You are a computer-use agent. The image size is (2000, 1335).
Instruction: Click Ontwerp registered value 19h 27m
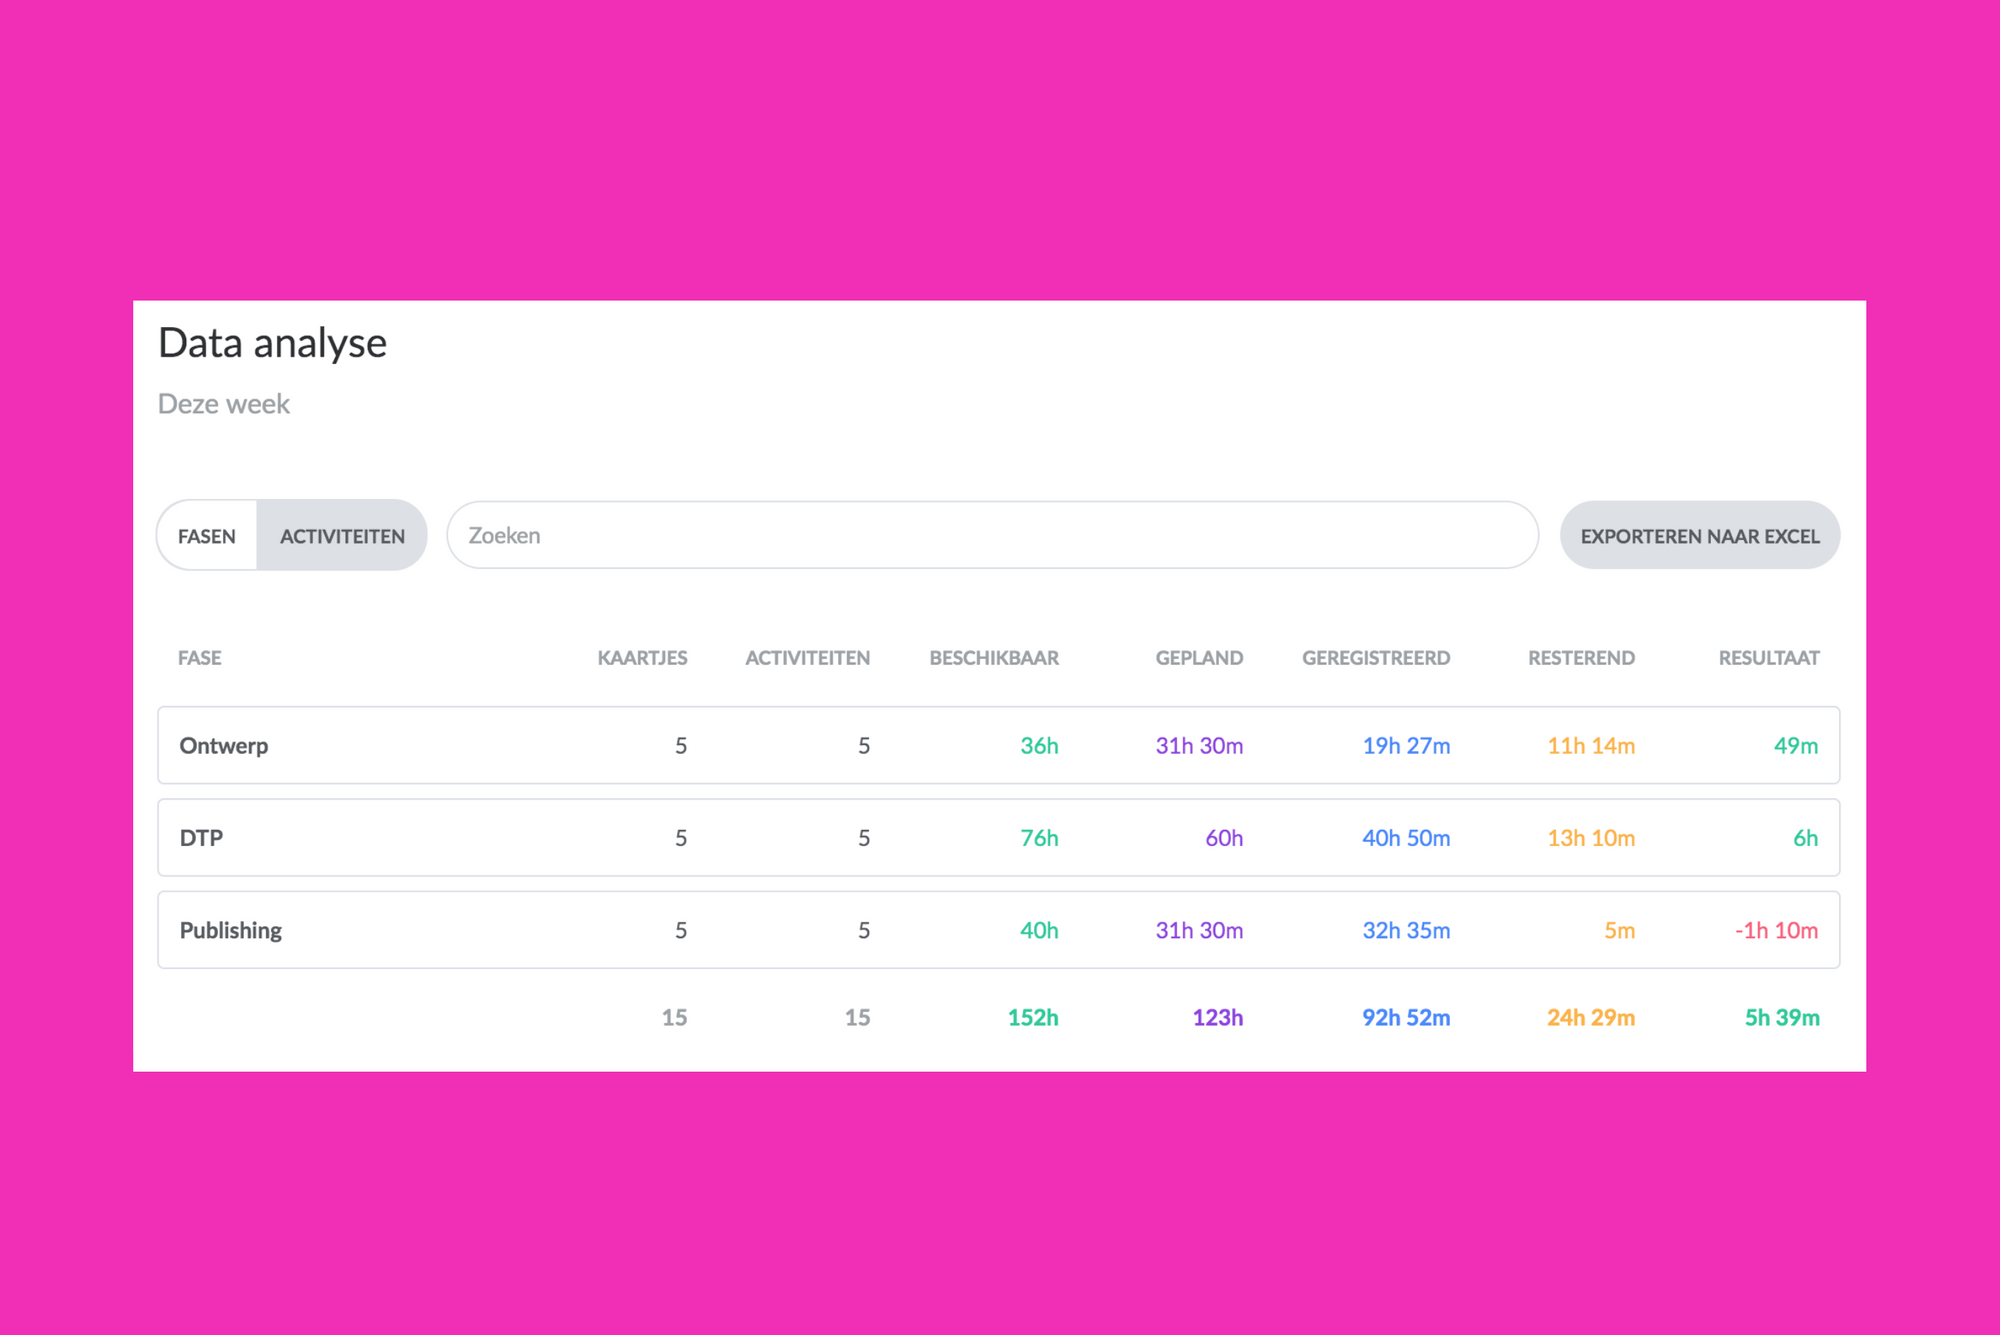tap(1406, 746)
